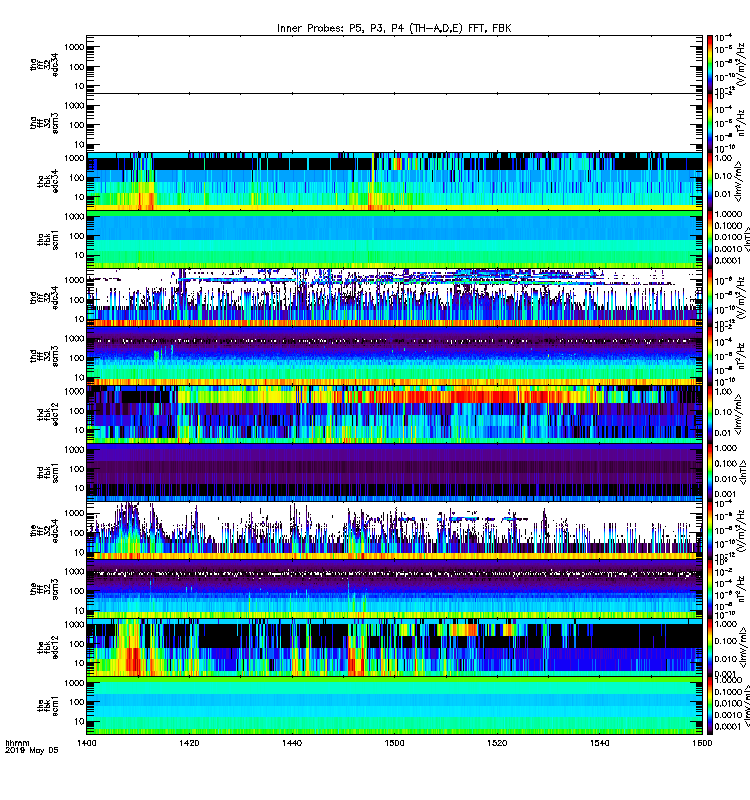Click the 1400 start time label
750x800 pixels.
87,743
